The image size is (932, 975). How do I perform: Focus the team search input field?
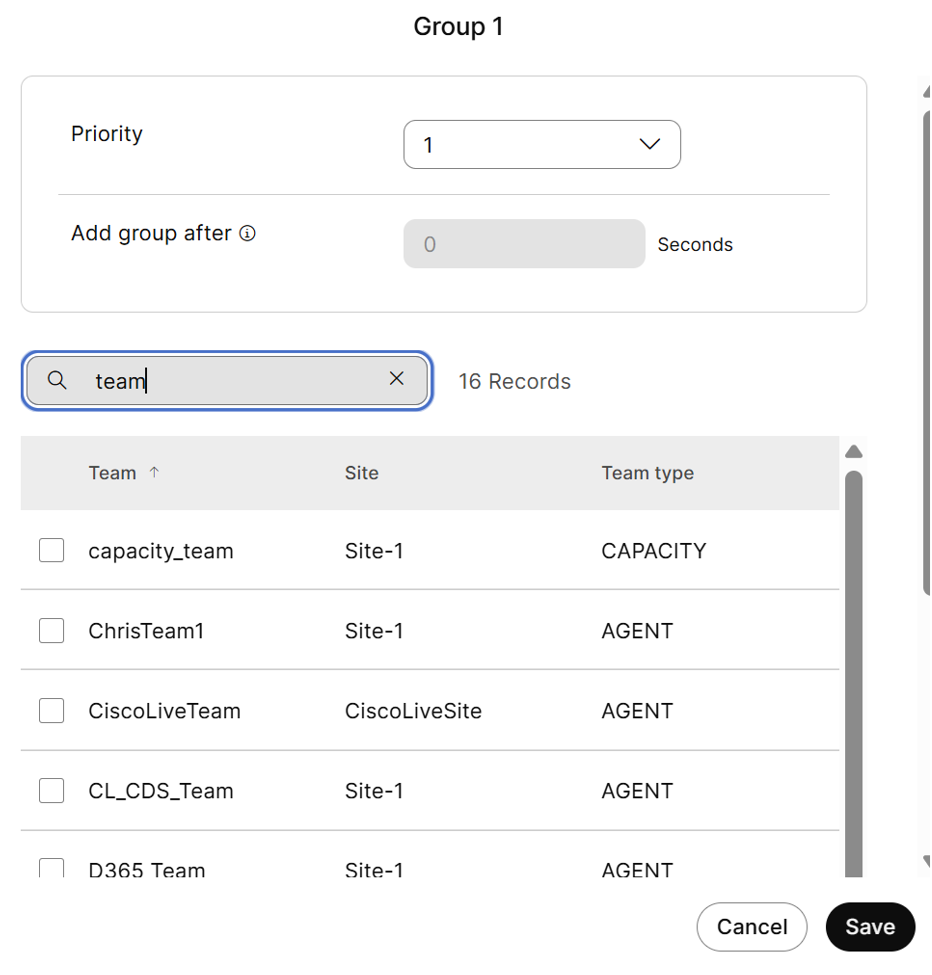click(240, 381)
